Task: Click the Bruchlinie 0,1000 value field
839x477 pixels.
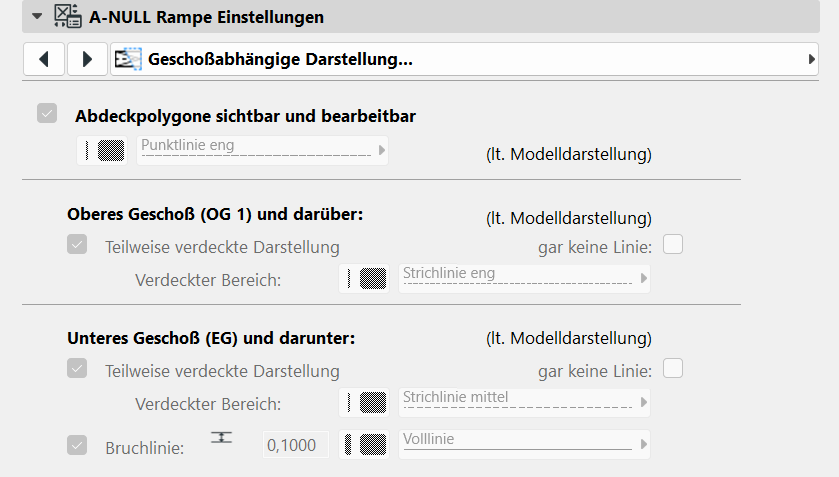Action: point(295,445)
